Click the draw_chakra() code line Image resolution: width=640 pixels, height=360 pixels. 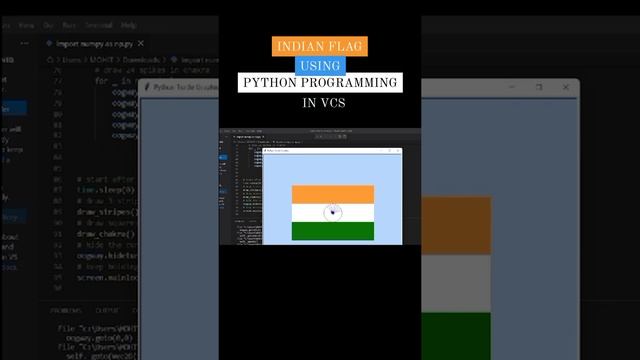pos(106,234)
